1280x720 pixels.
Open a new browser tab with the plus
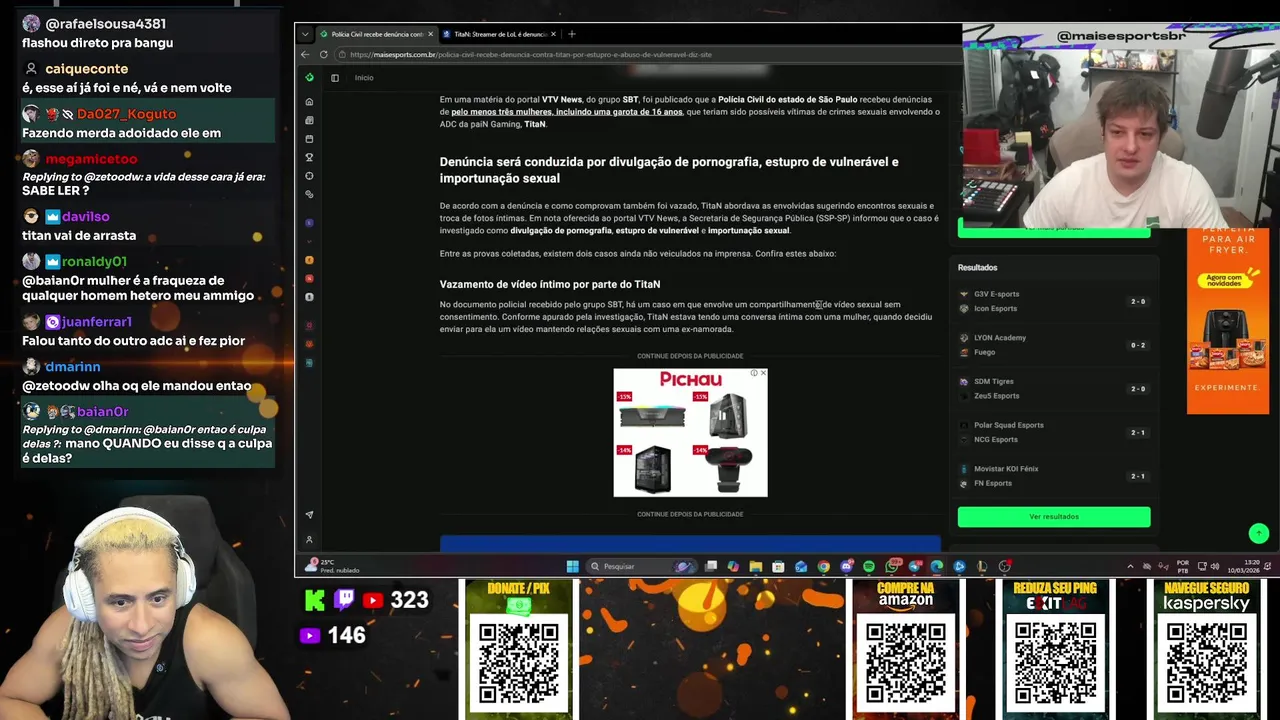click(x=572, y=34)
